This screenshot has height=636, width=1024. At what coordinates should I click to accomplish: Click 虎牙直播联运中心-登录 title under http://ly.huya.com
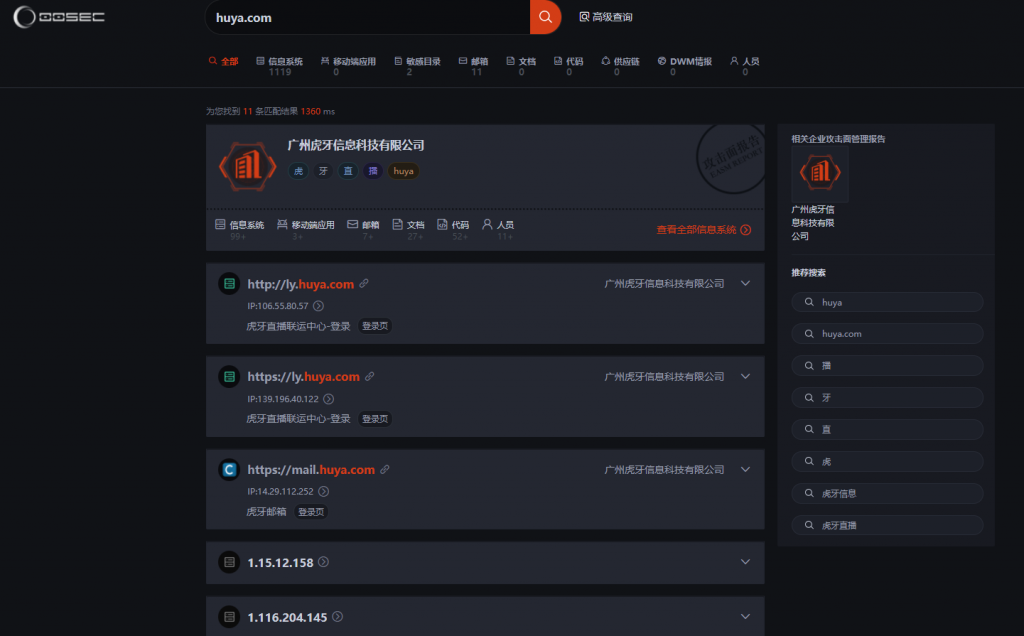point(298,326)
